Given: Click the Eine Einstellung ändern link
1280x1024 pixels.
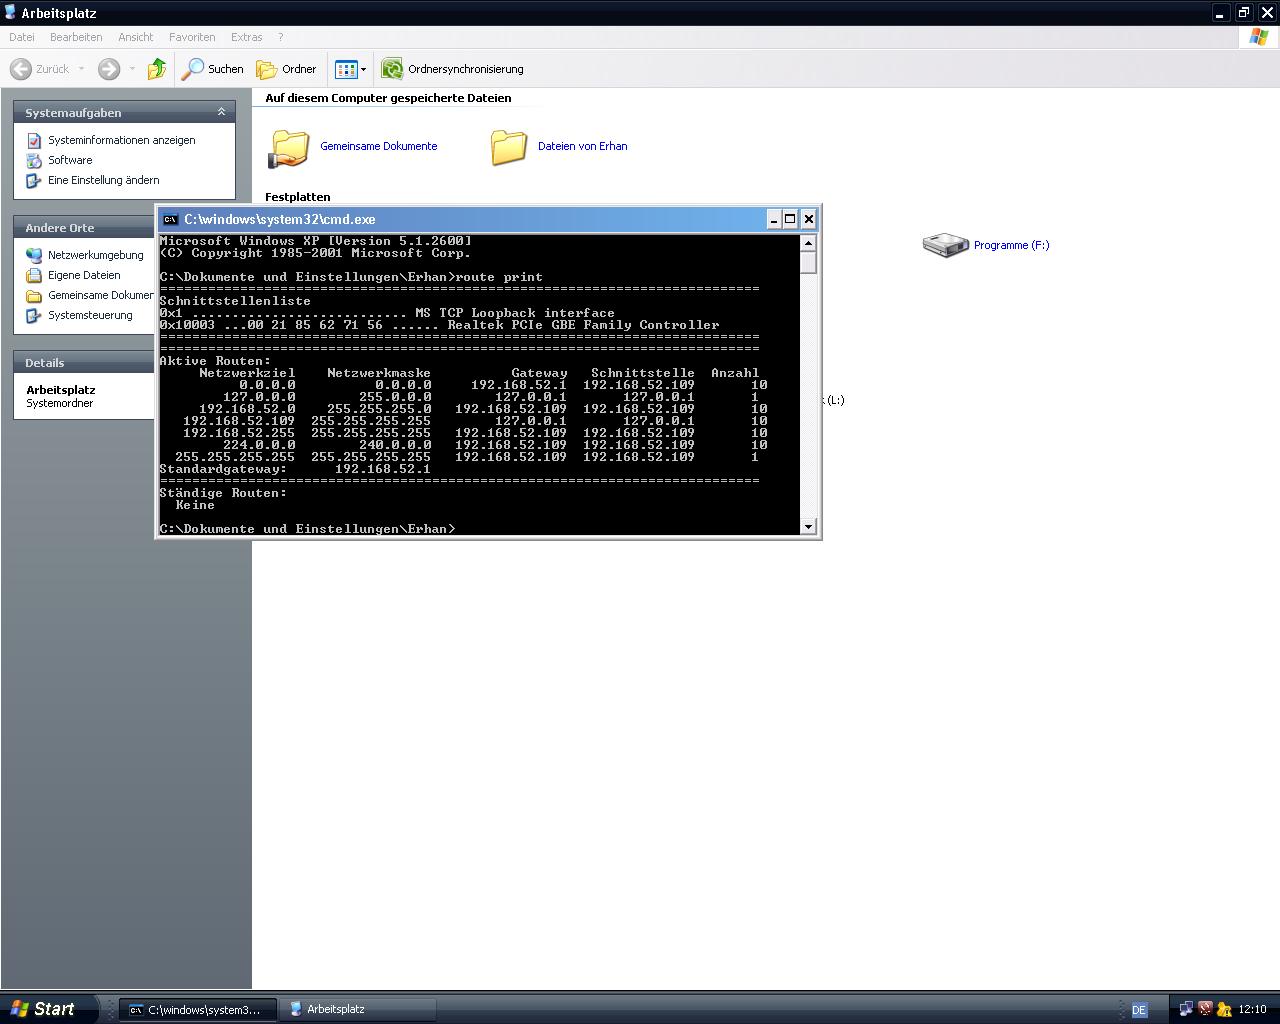Looking at the screenshot, I should tap(104, 180).
